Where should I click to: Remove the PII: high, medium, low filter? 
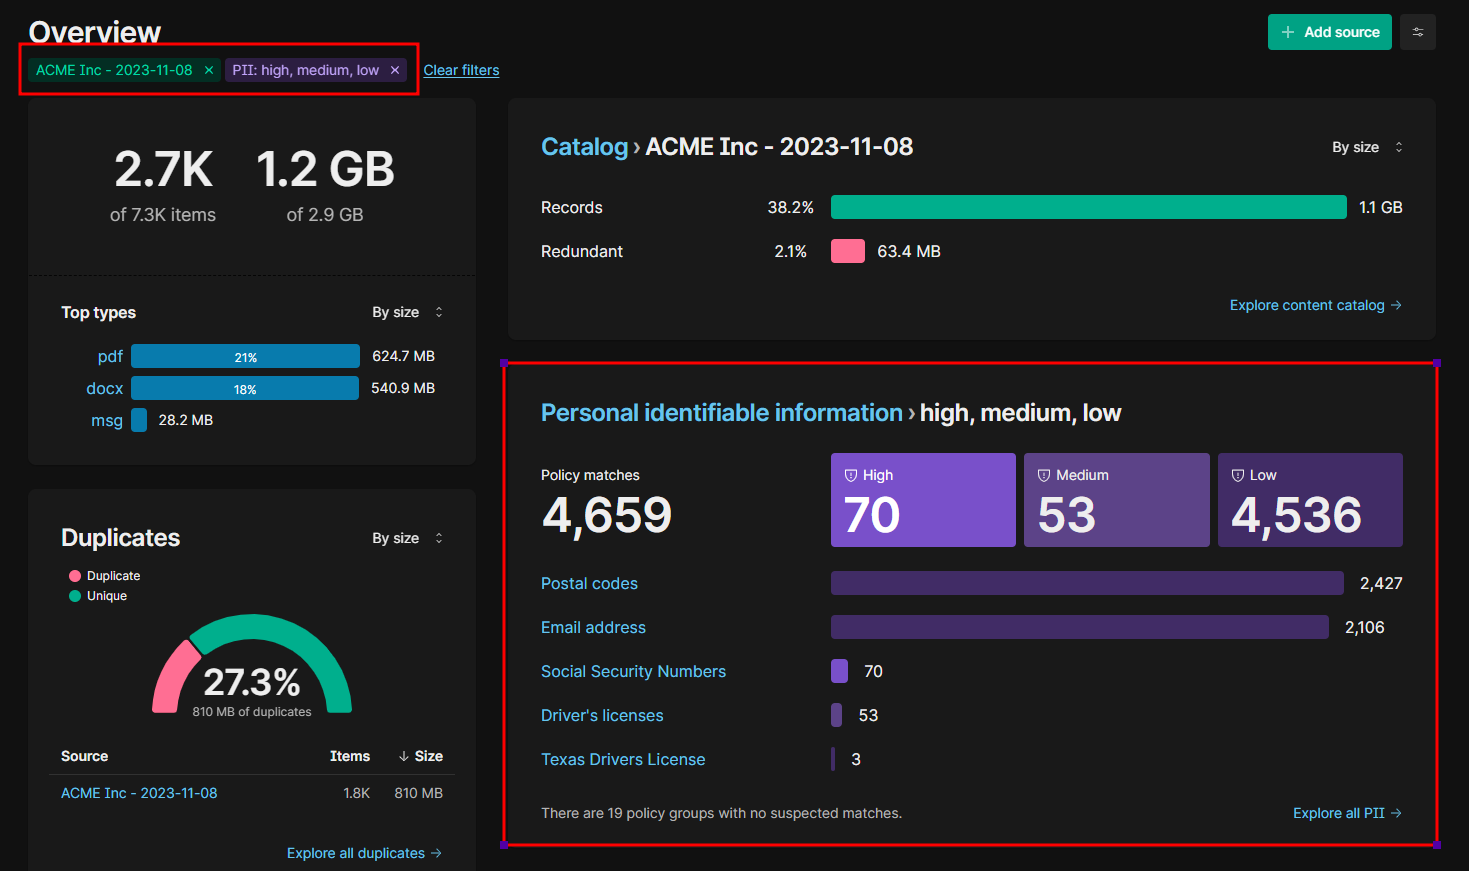(395, 70)
